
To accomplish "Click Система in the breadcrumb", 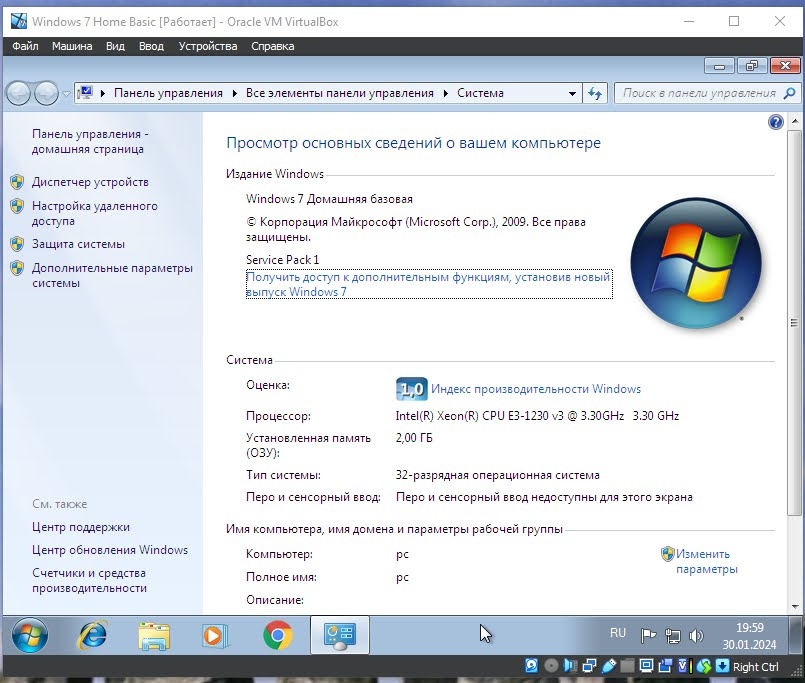I will tap(480, 93).
